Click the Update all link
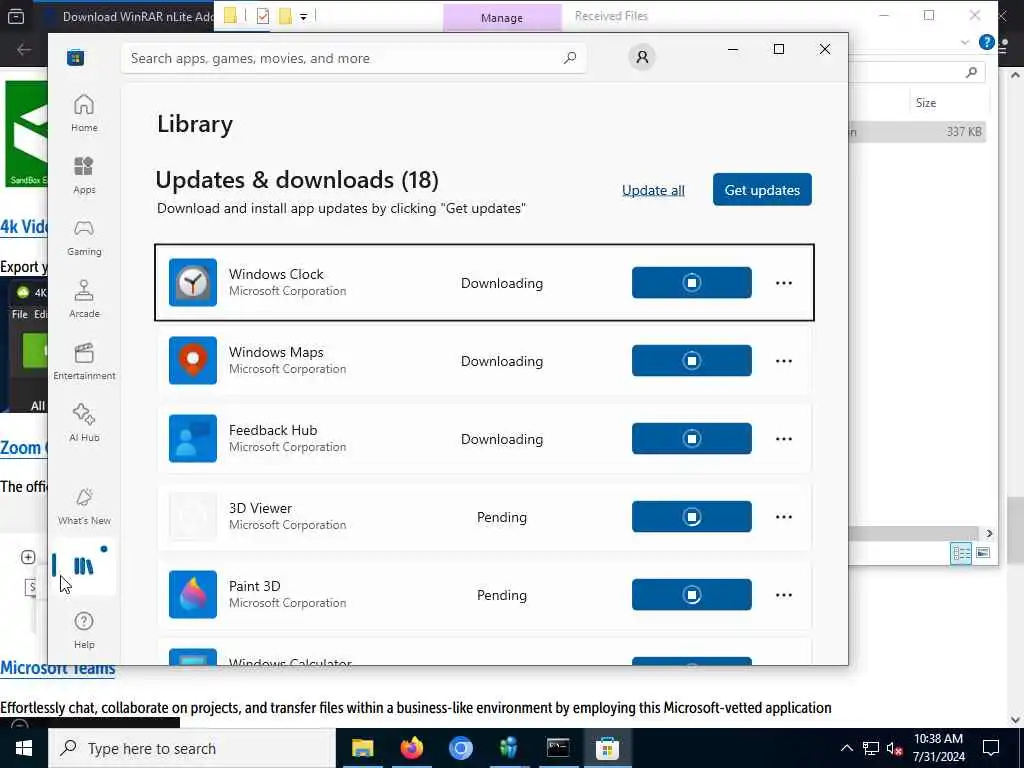Screen dimensions: 1024x768 (653, 190)
